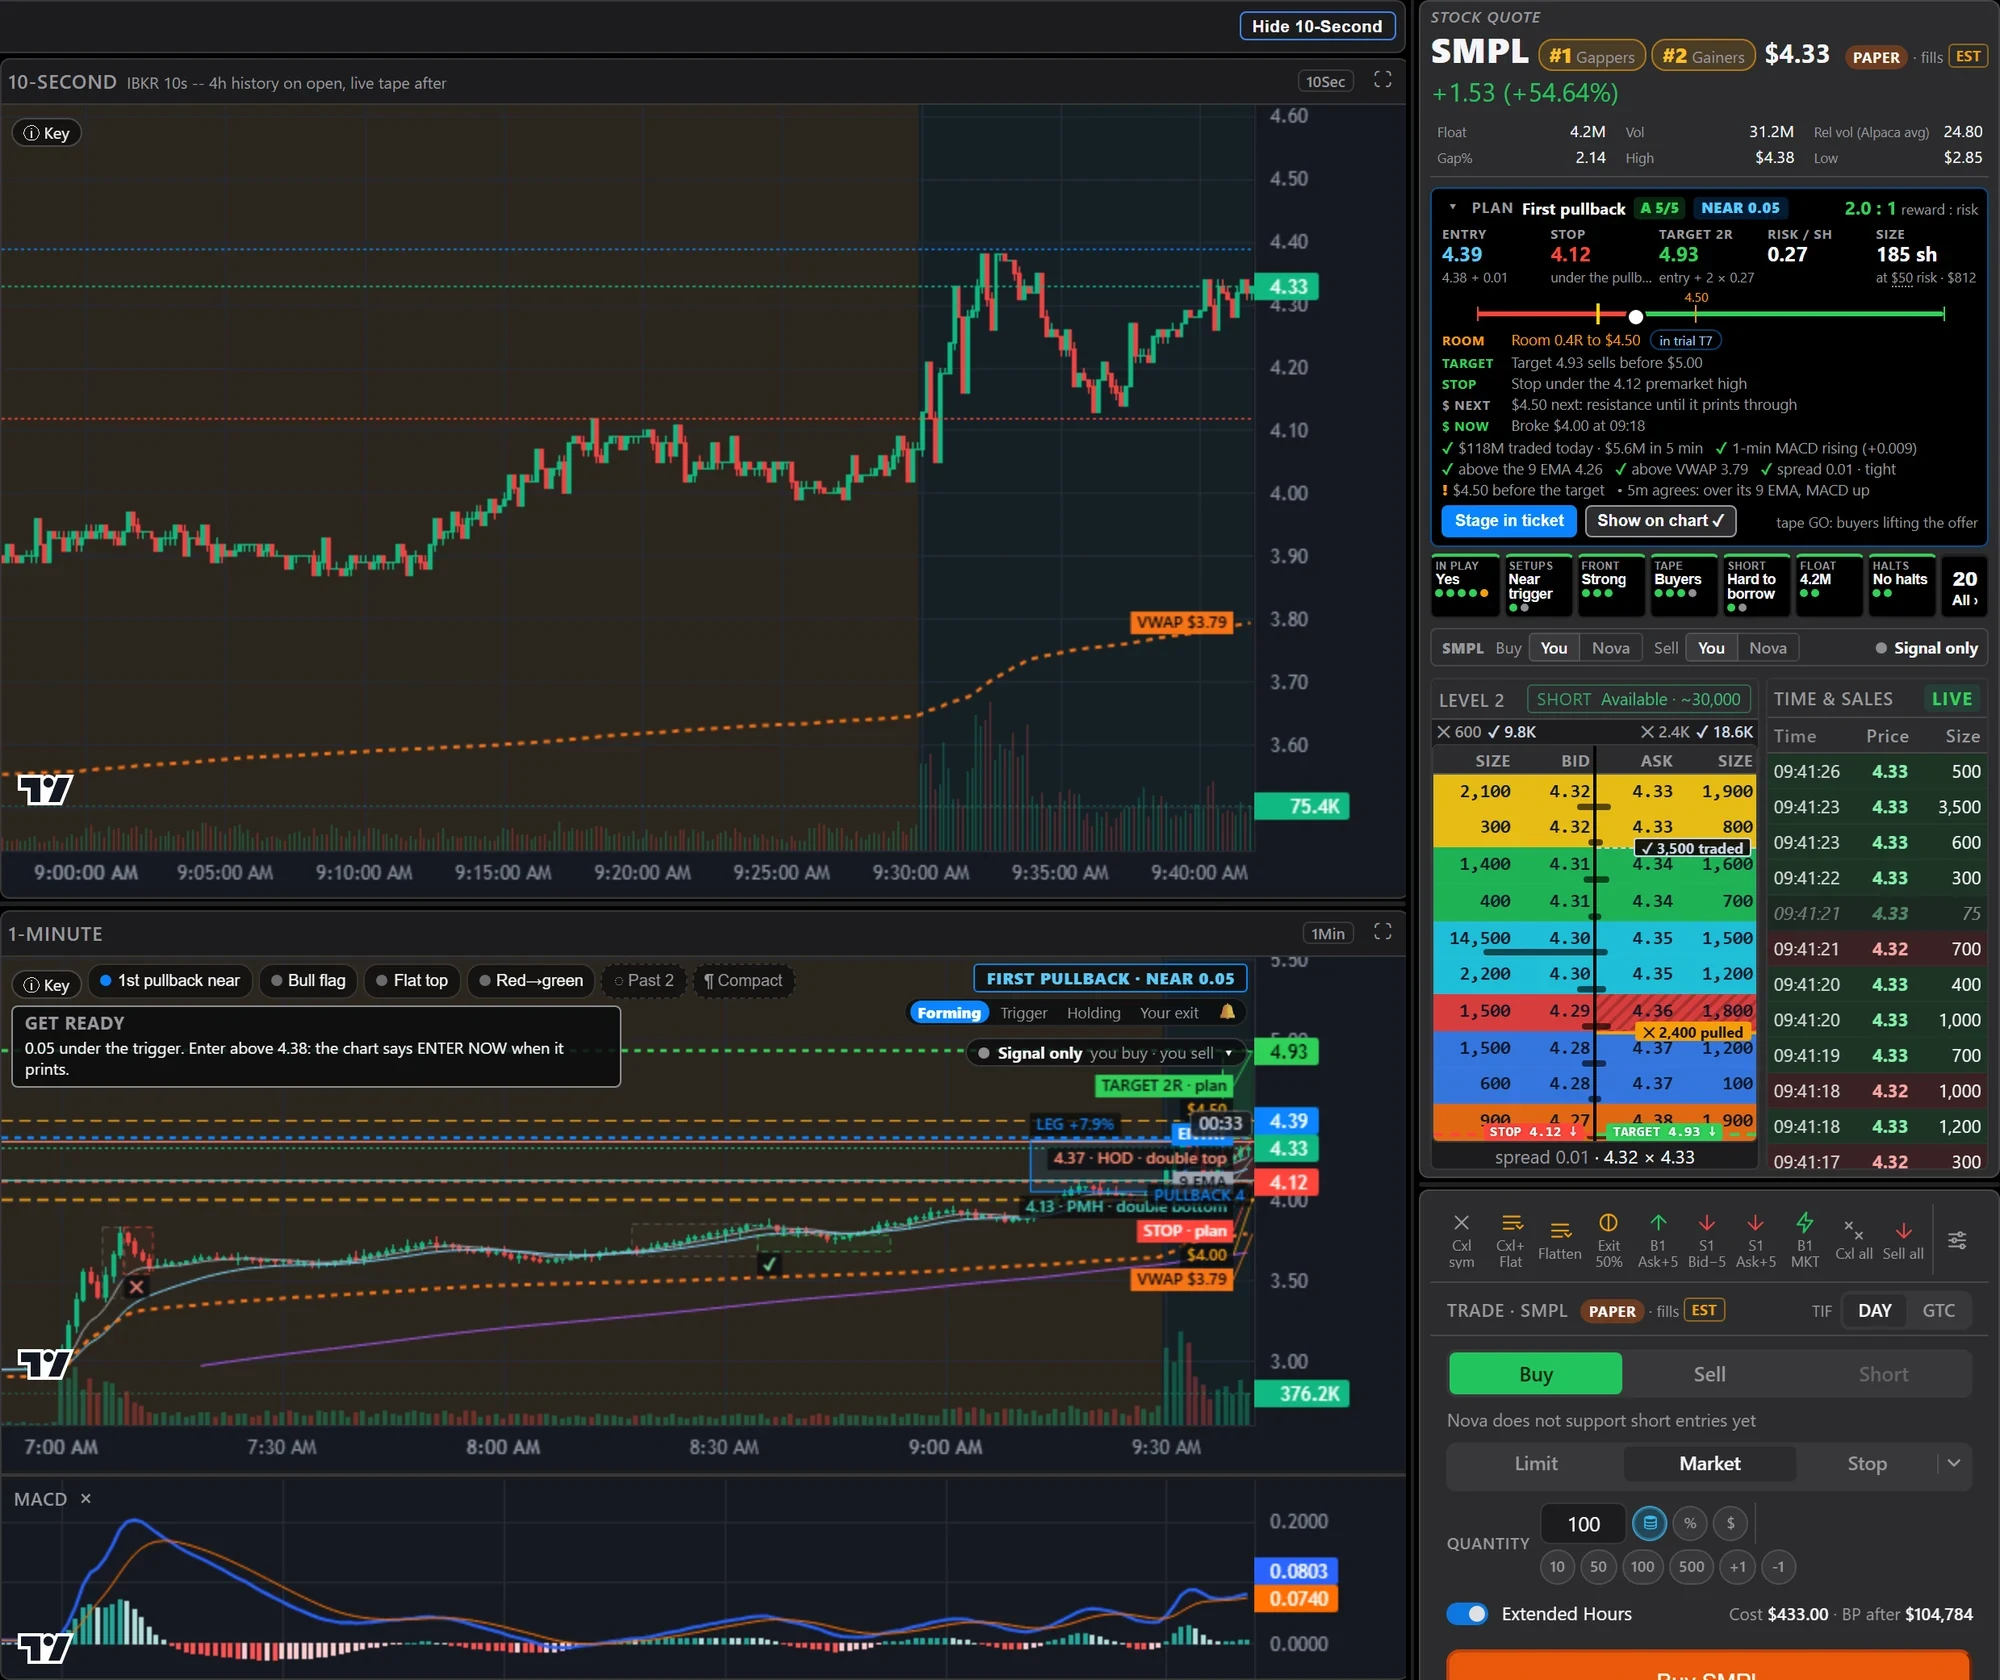
Task: Click the S1 Ask+5 sell arrow
Action: coord(1755,1223)
